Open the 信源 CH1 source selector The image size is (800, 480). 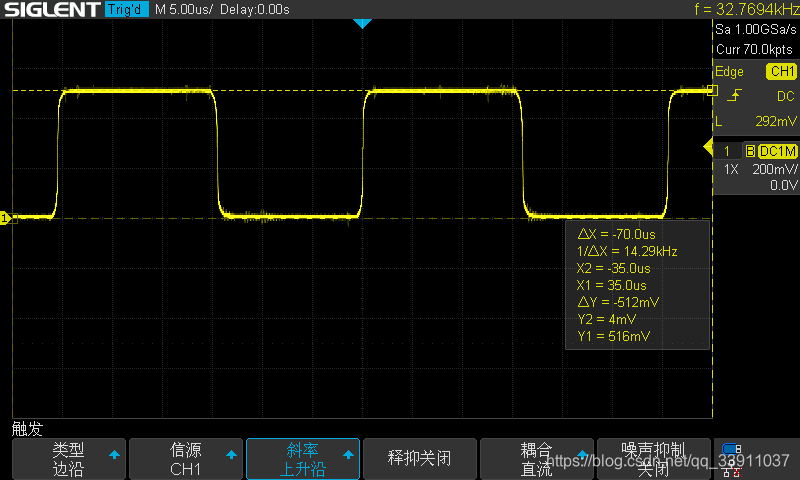[186, 459]
